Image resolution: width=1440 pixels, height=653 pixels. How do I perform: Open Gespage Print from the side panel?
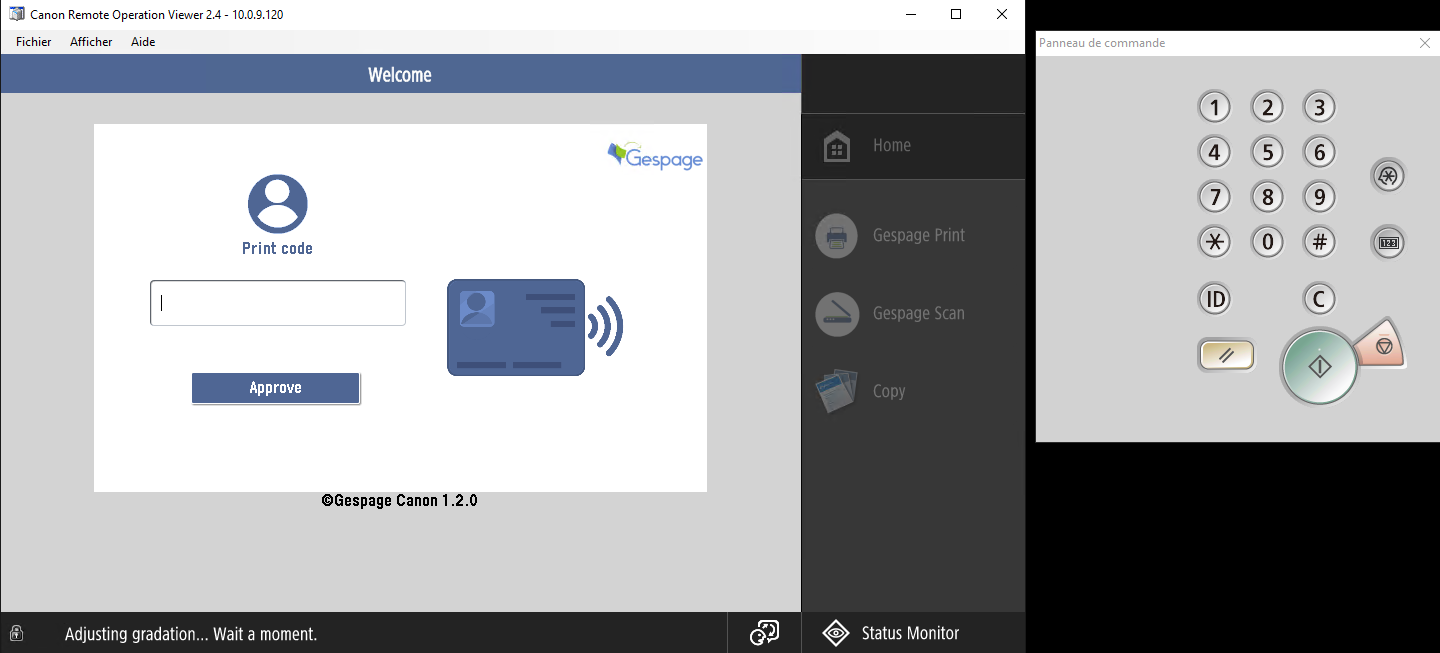(914, 236)
